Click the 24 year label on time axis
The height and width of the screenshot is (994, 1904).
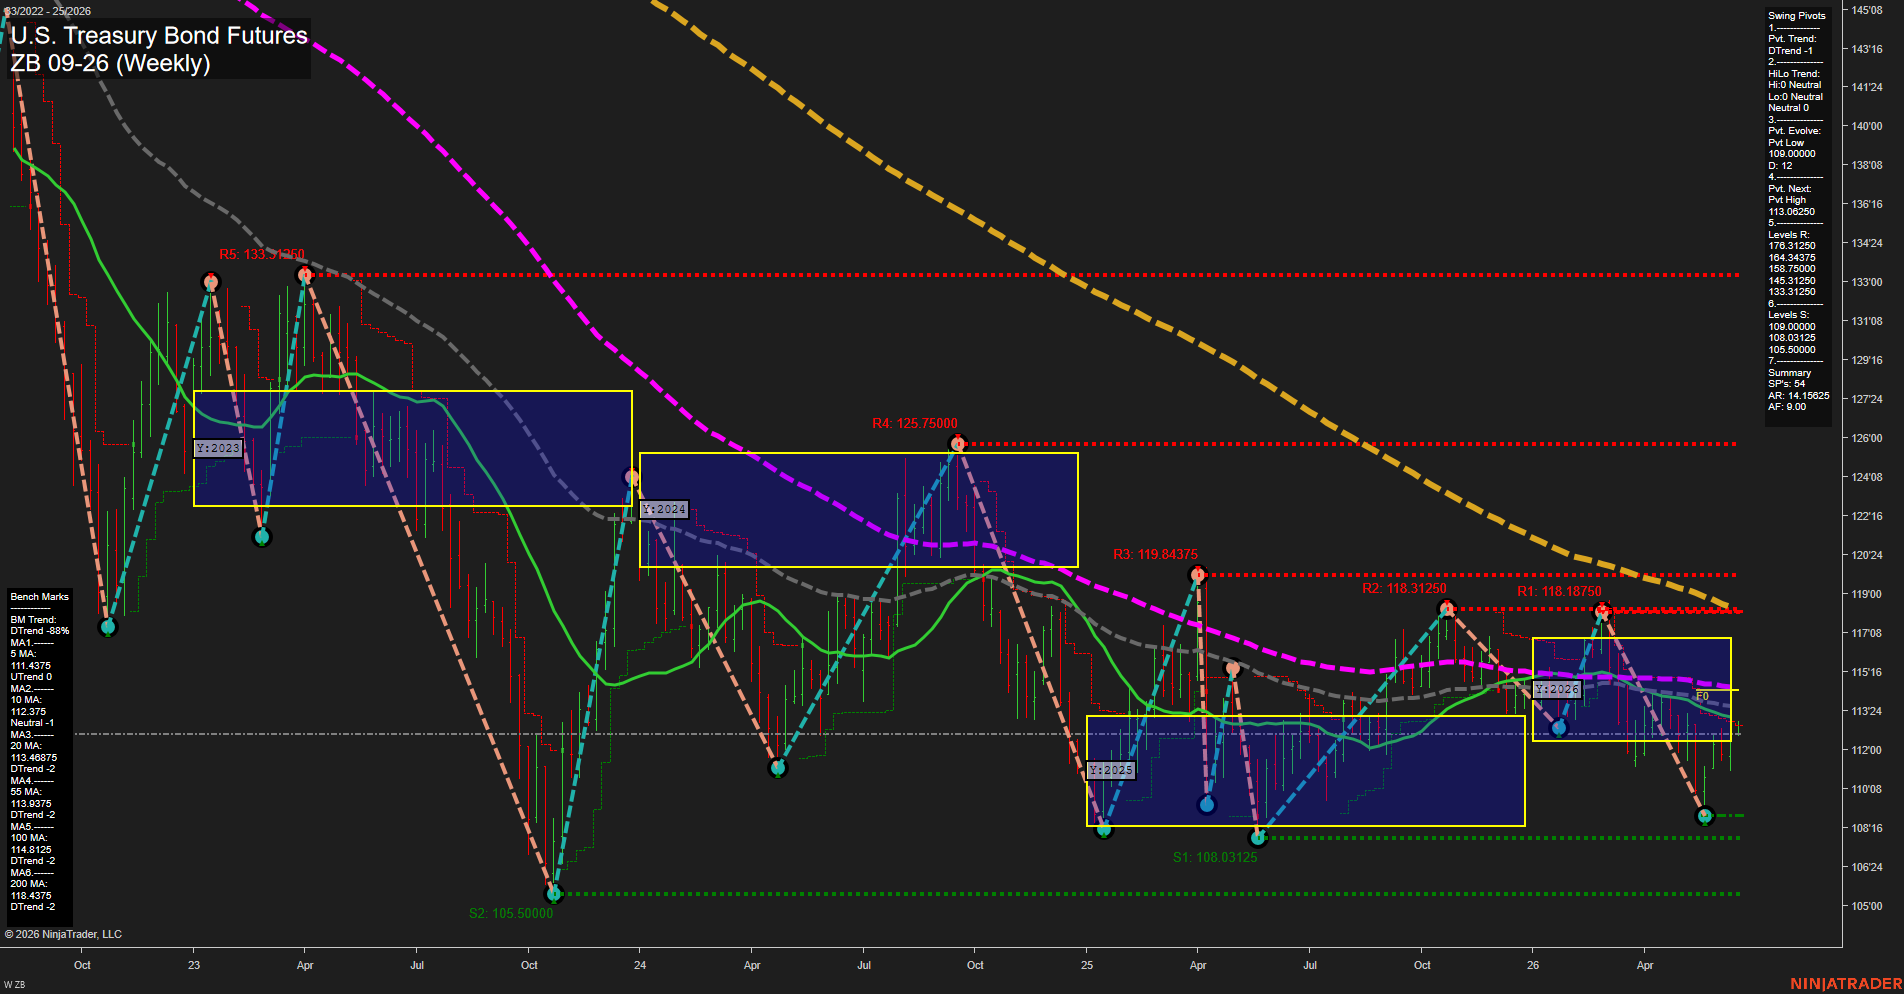(x=640, y=965)
